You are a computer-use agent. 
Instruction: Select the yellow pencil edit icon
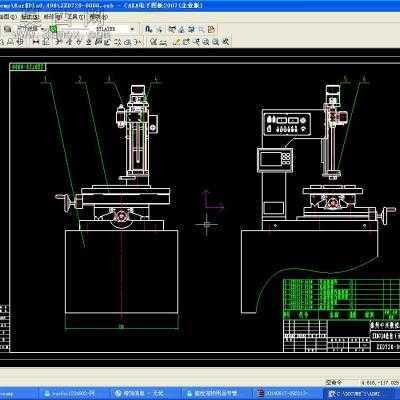point(177,42)
